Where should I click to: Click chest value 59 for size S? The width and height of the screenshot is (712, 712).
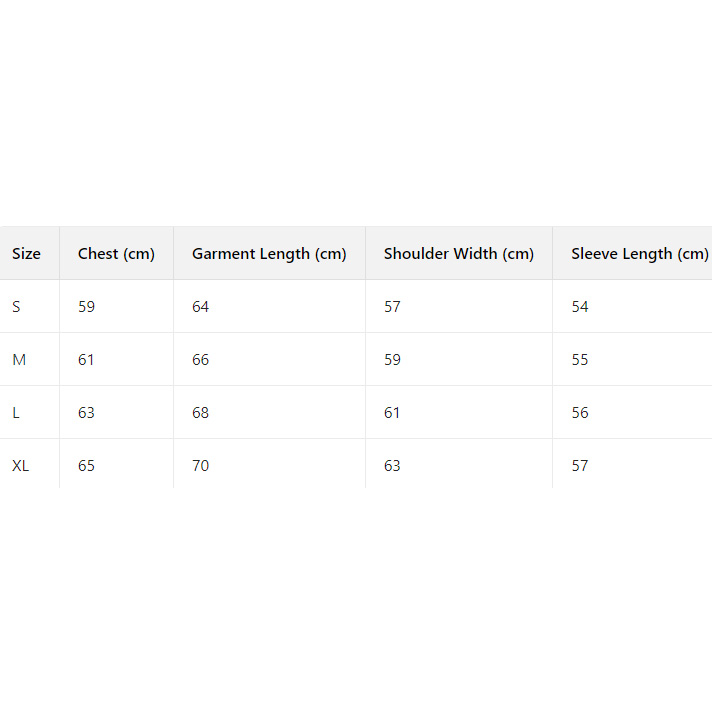click(87, 307)
